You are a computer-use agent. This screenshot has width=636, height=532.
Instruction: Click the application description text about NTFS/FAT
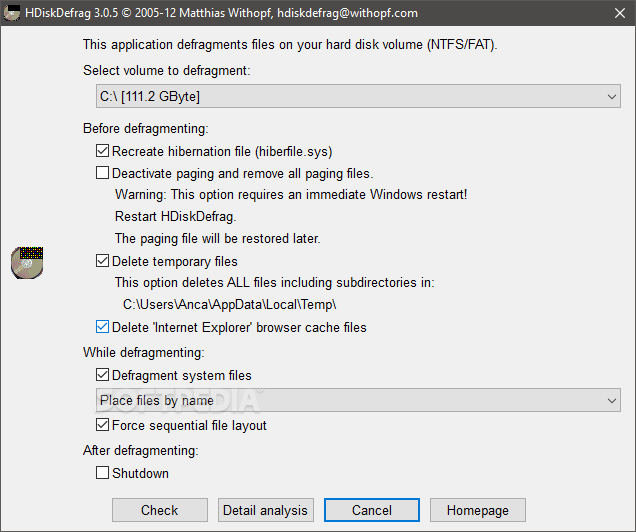tap(290, 44)
